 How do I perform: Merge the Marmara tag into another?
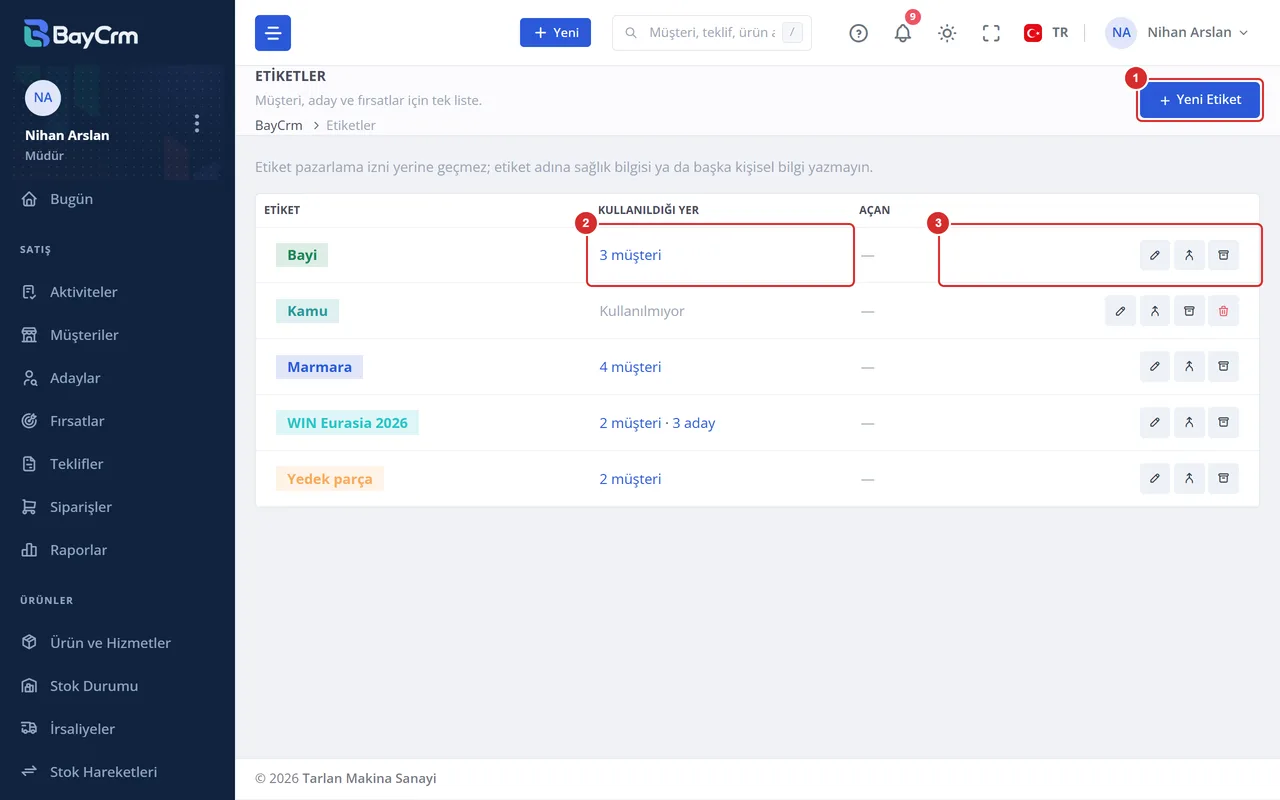point(1189,367)
